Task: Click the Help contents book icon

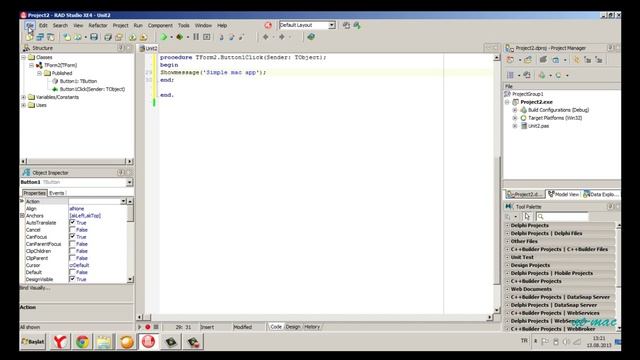Action: 311,37
